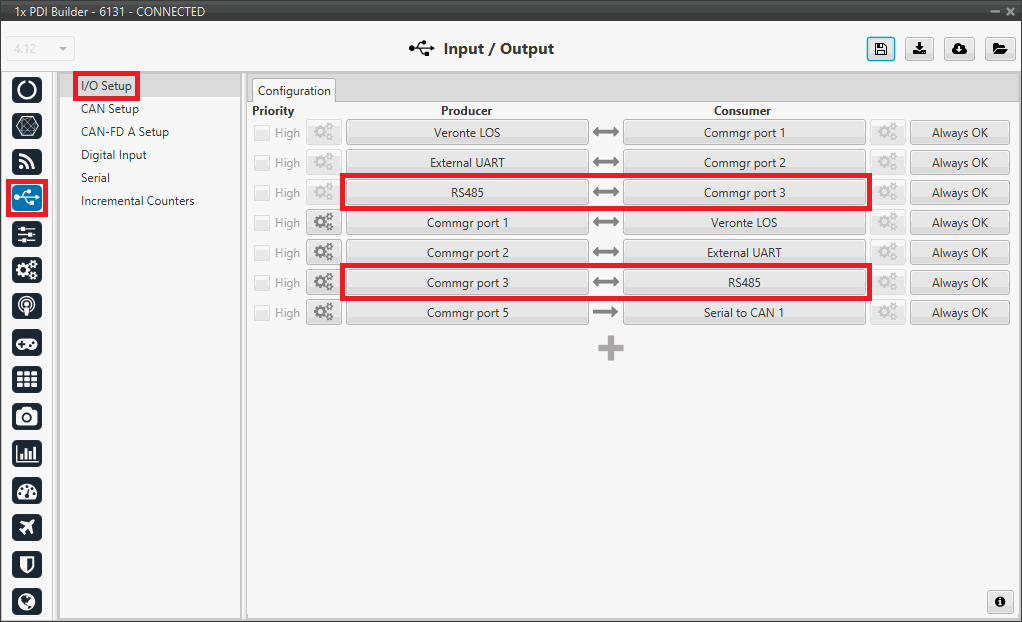Toggle High priority checkbox for RS485 producer
1022x622 pixels.
261,193
